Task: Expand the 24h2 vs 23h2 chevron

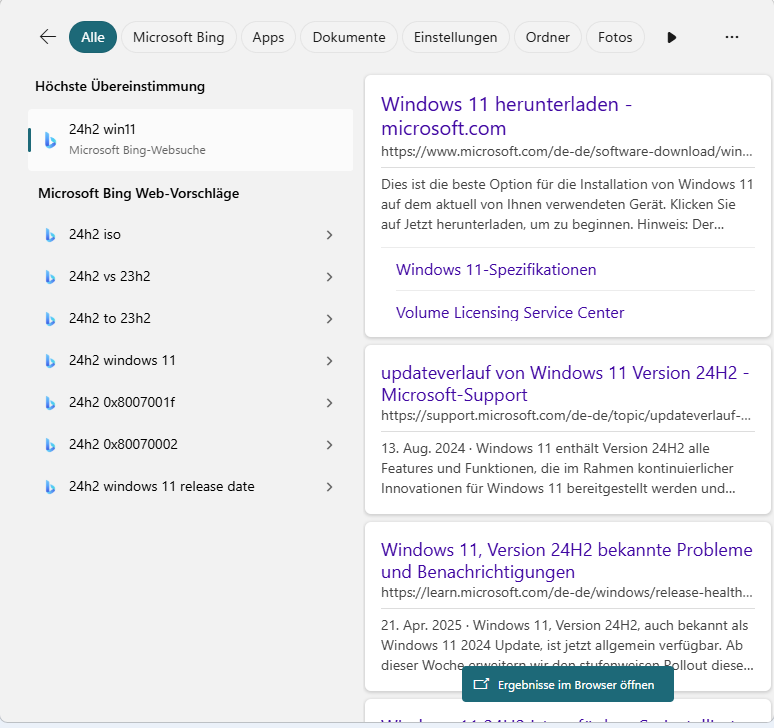Action: 330,277
